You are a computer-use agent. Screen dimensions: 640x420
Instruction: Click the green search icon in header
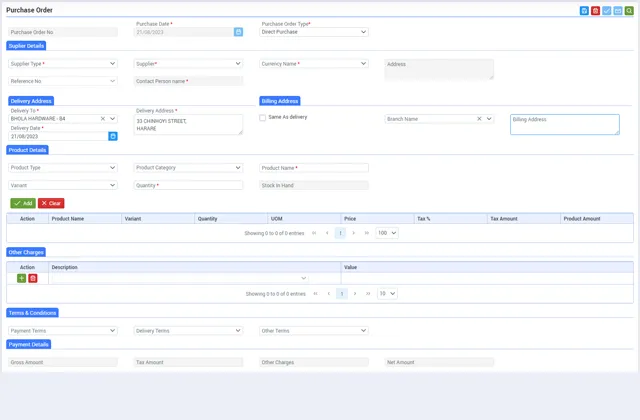pyautogui.click(x=629, y=11)
